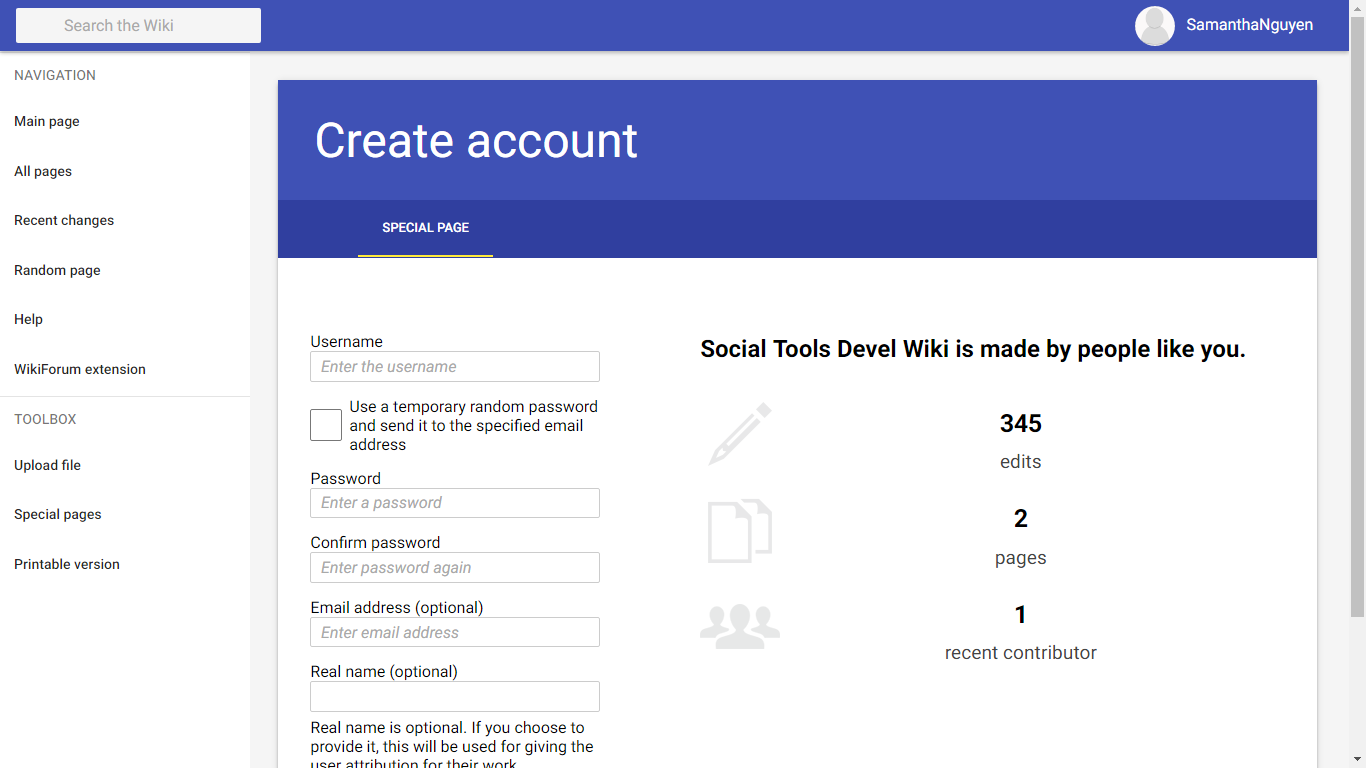
Task: Click the SamanthaNguyen username menu
Action: (1249, 25)
